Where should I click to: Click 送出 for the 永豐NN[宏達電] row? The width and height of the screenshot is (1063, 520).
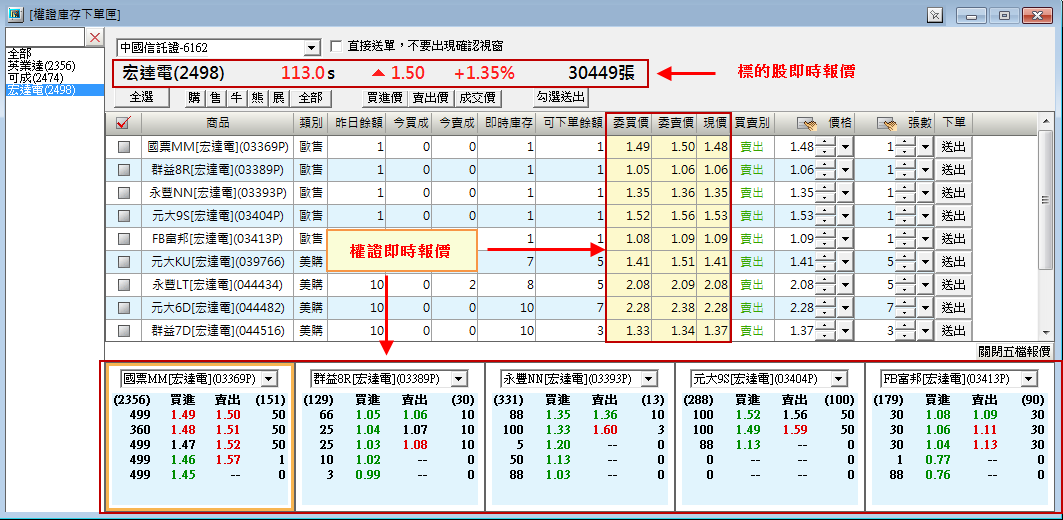pyautogui.click(x=954, y=193)
